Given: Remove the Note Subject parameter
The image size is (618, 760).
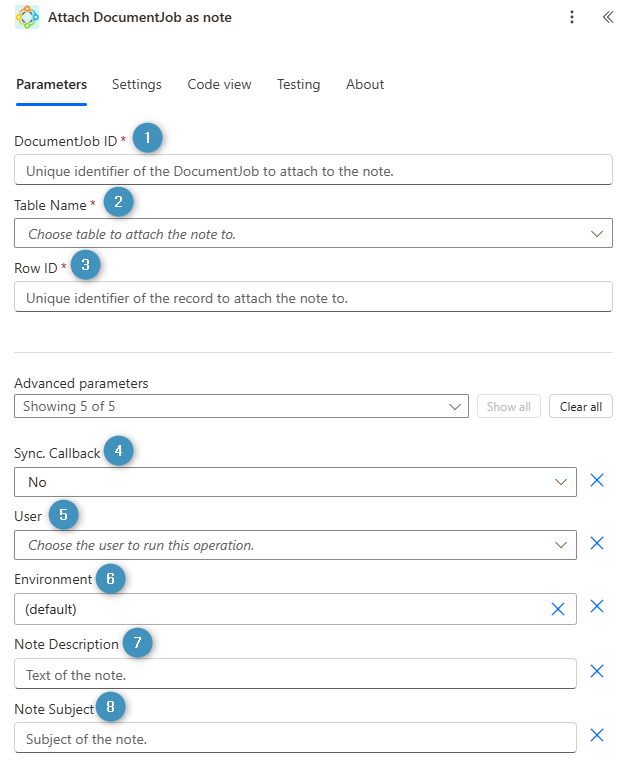Looking at the screenshot, I should (597, 736).
